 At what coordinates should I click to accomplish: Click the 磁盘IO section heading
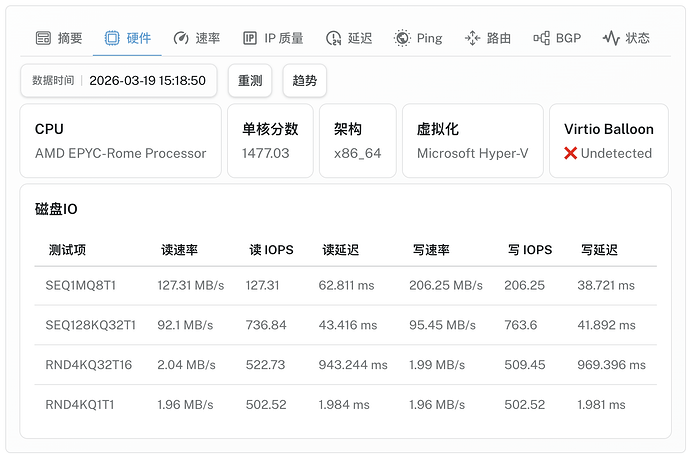(x=56, y=209)
